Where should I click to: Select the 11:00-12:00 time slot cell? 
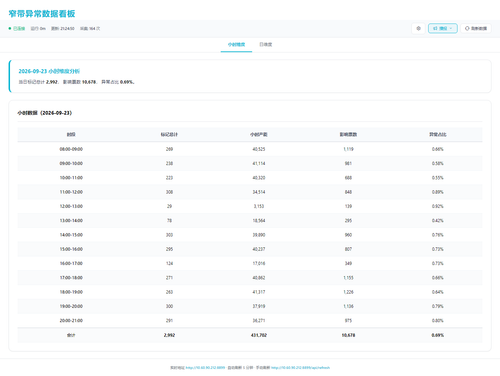coord(71,192)
